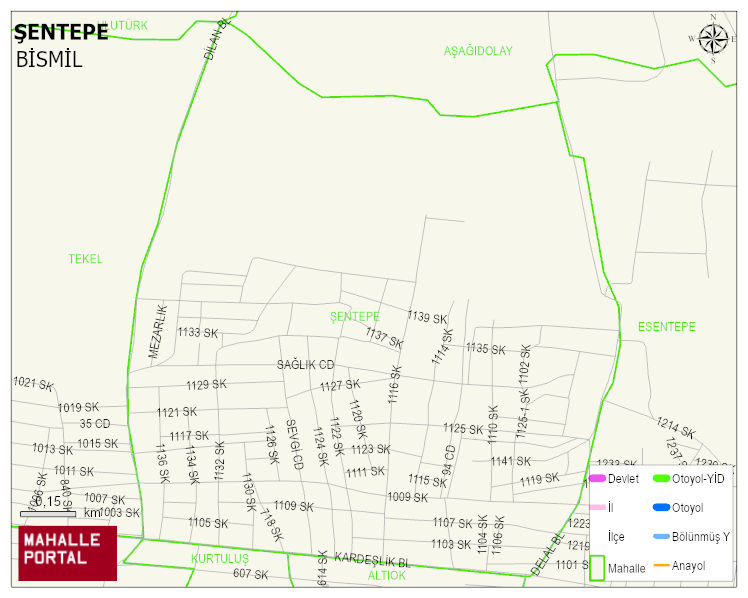The width and height of the screenshot is (748, 598).
Task: Click the pink İl legend swatch
Action: 597,508
